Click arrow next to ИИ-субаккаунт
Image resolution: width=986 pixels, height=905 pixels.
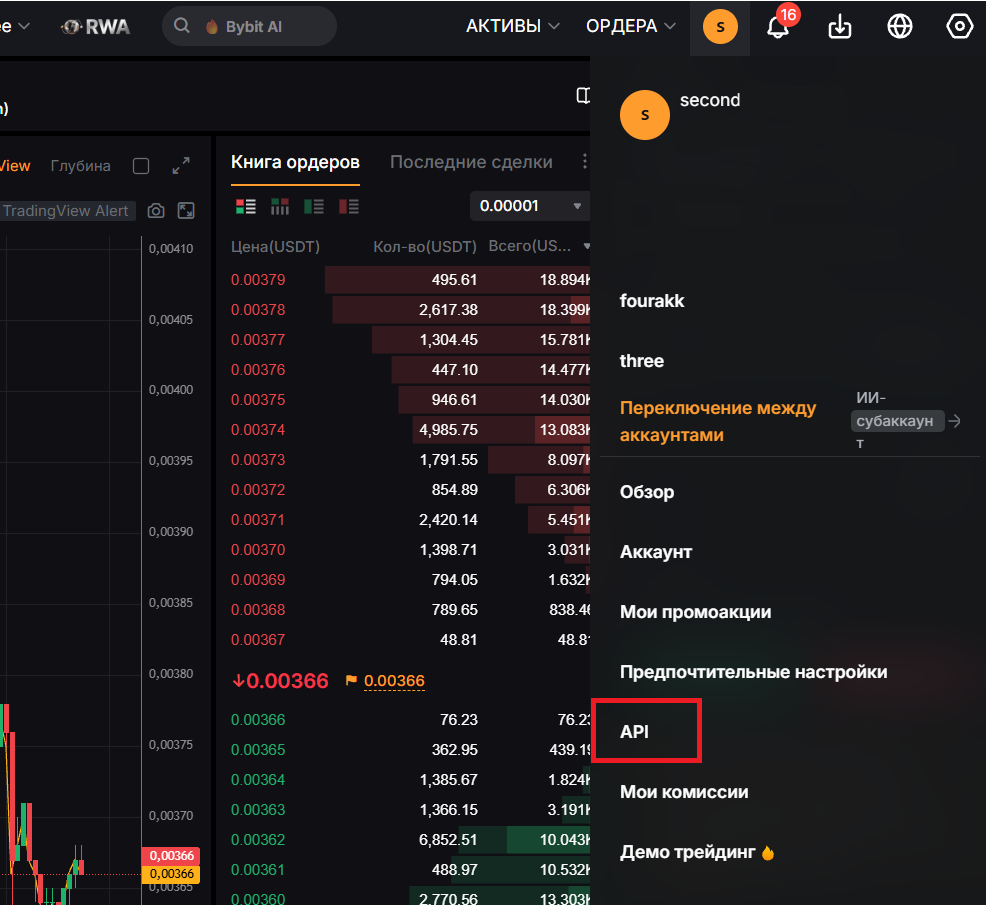point(955,421)
